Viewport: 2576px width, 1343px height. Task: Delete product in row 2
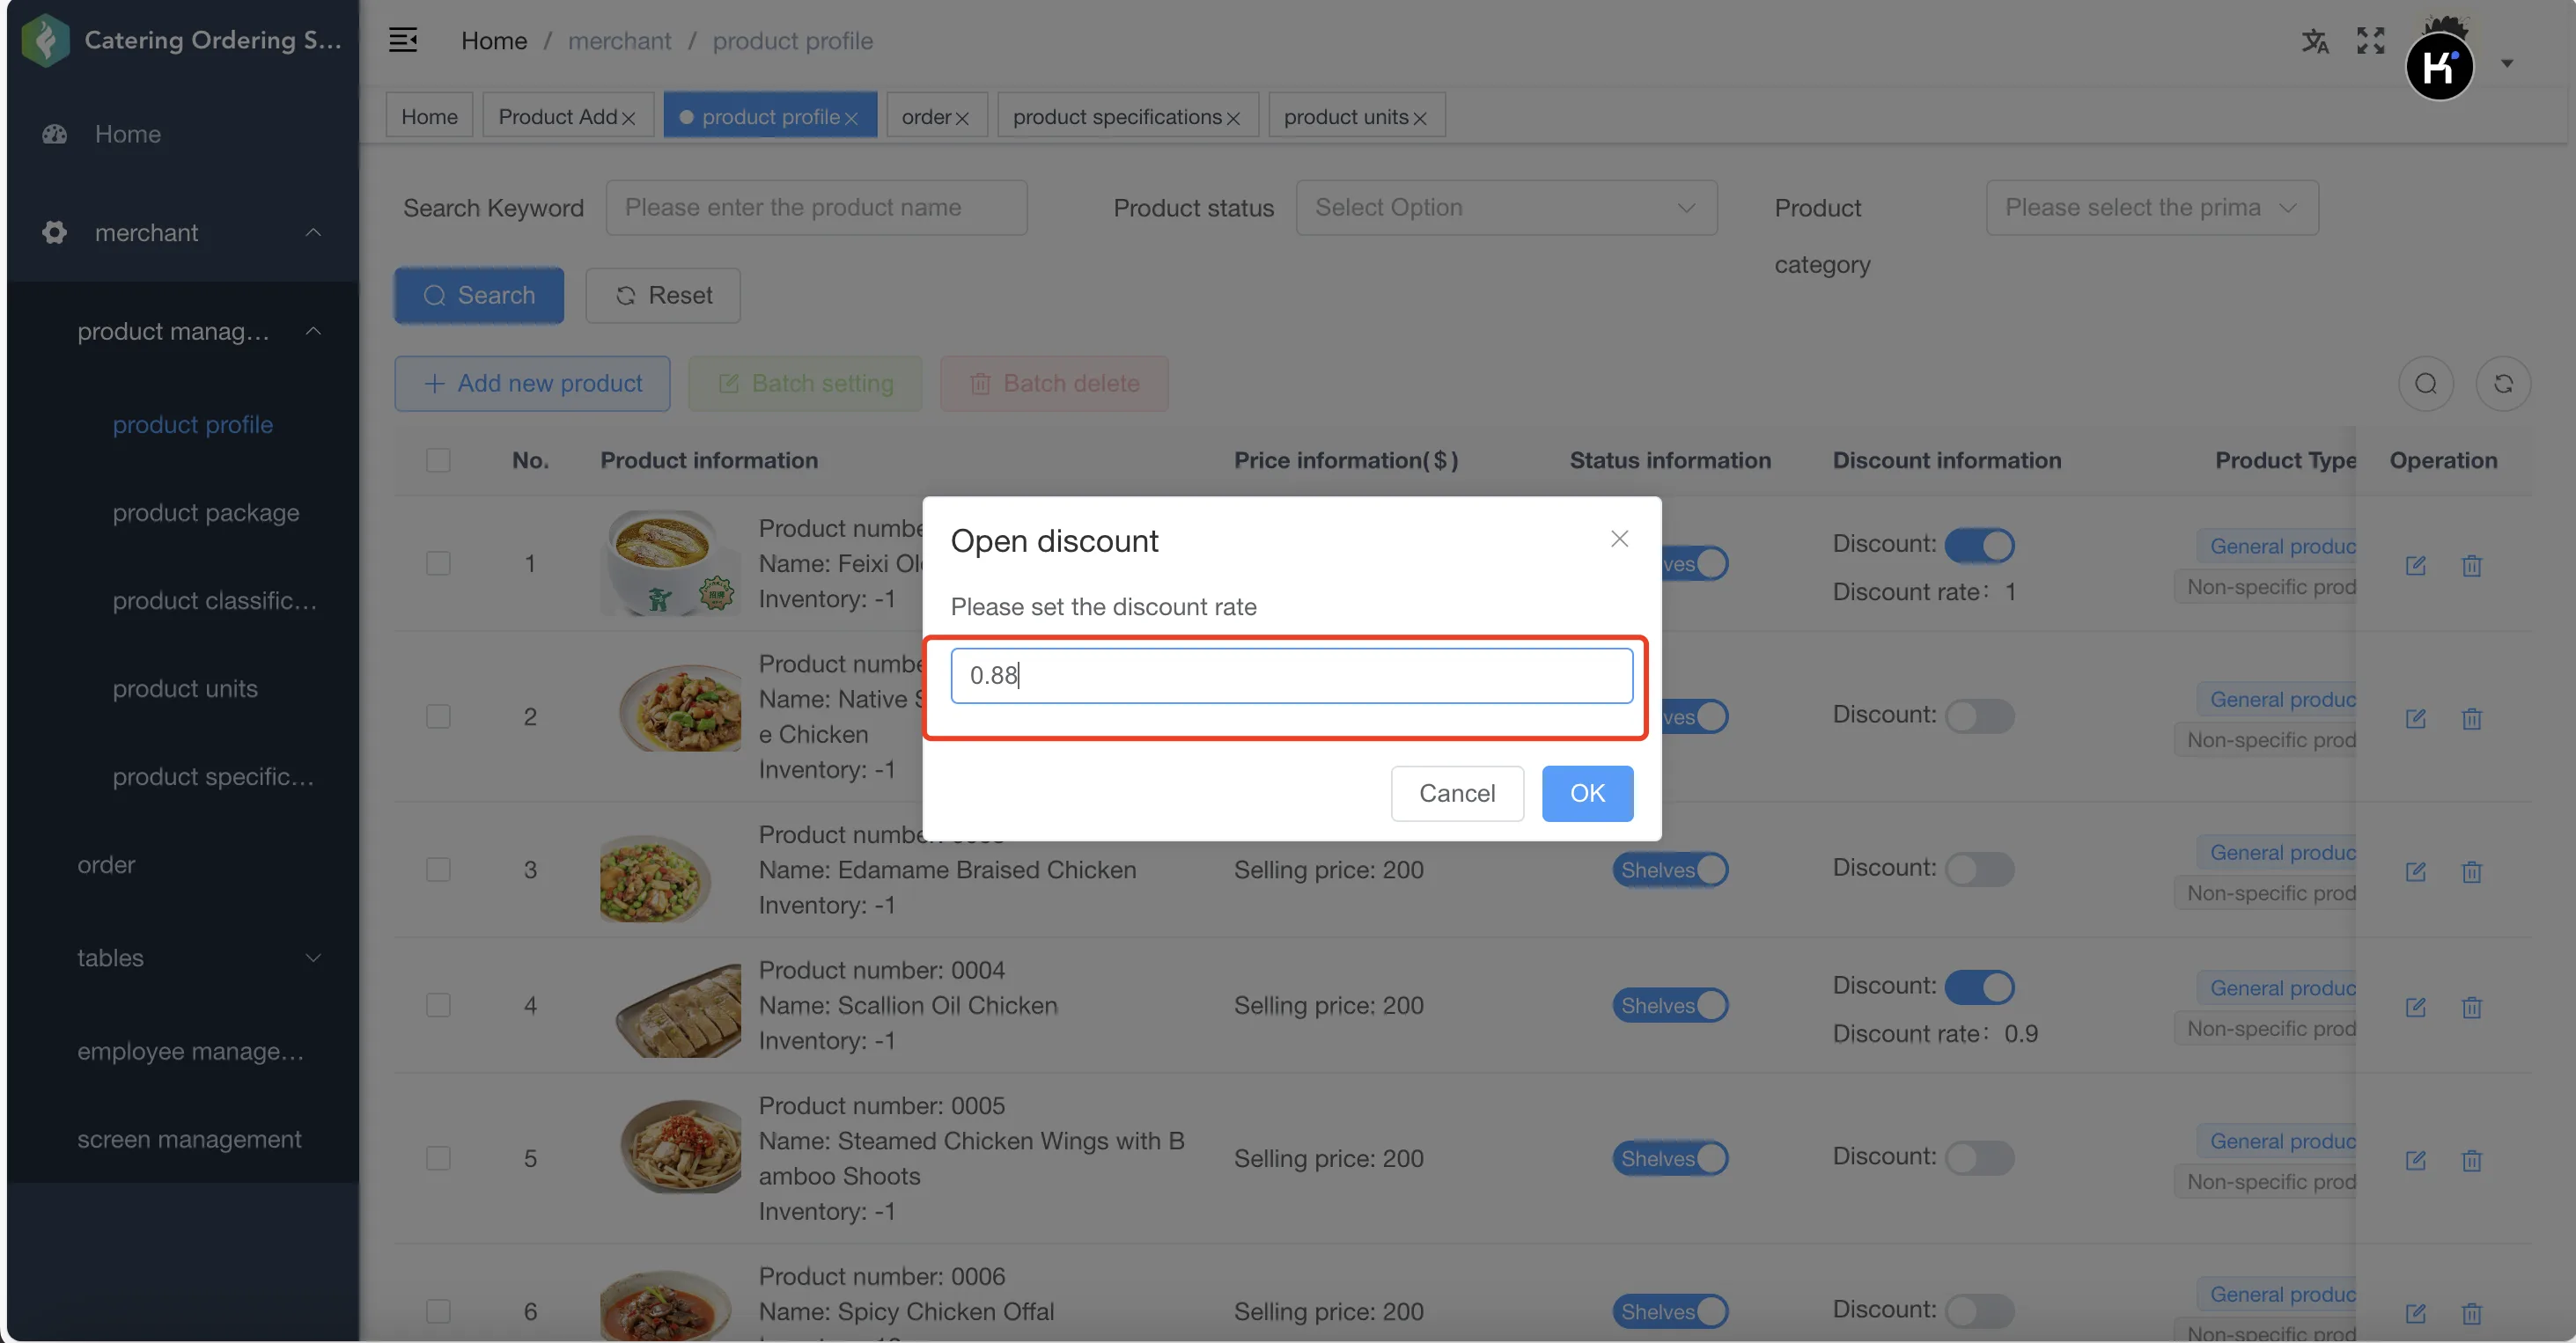(x=2472, y=719)
